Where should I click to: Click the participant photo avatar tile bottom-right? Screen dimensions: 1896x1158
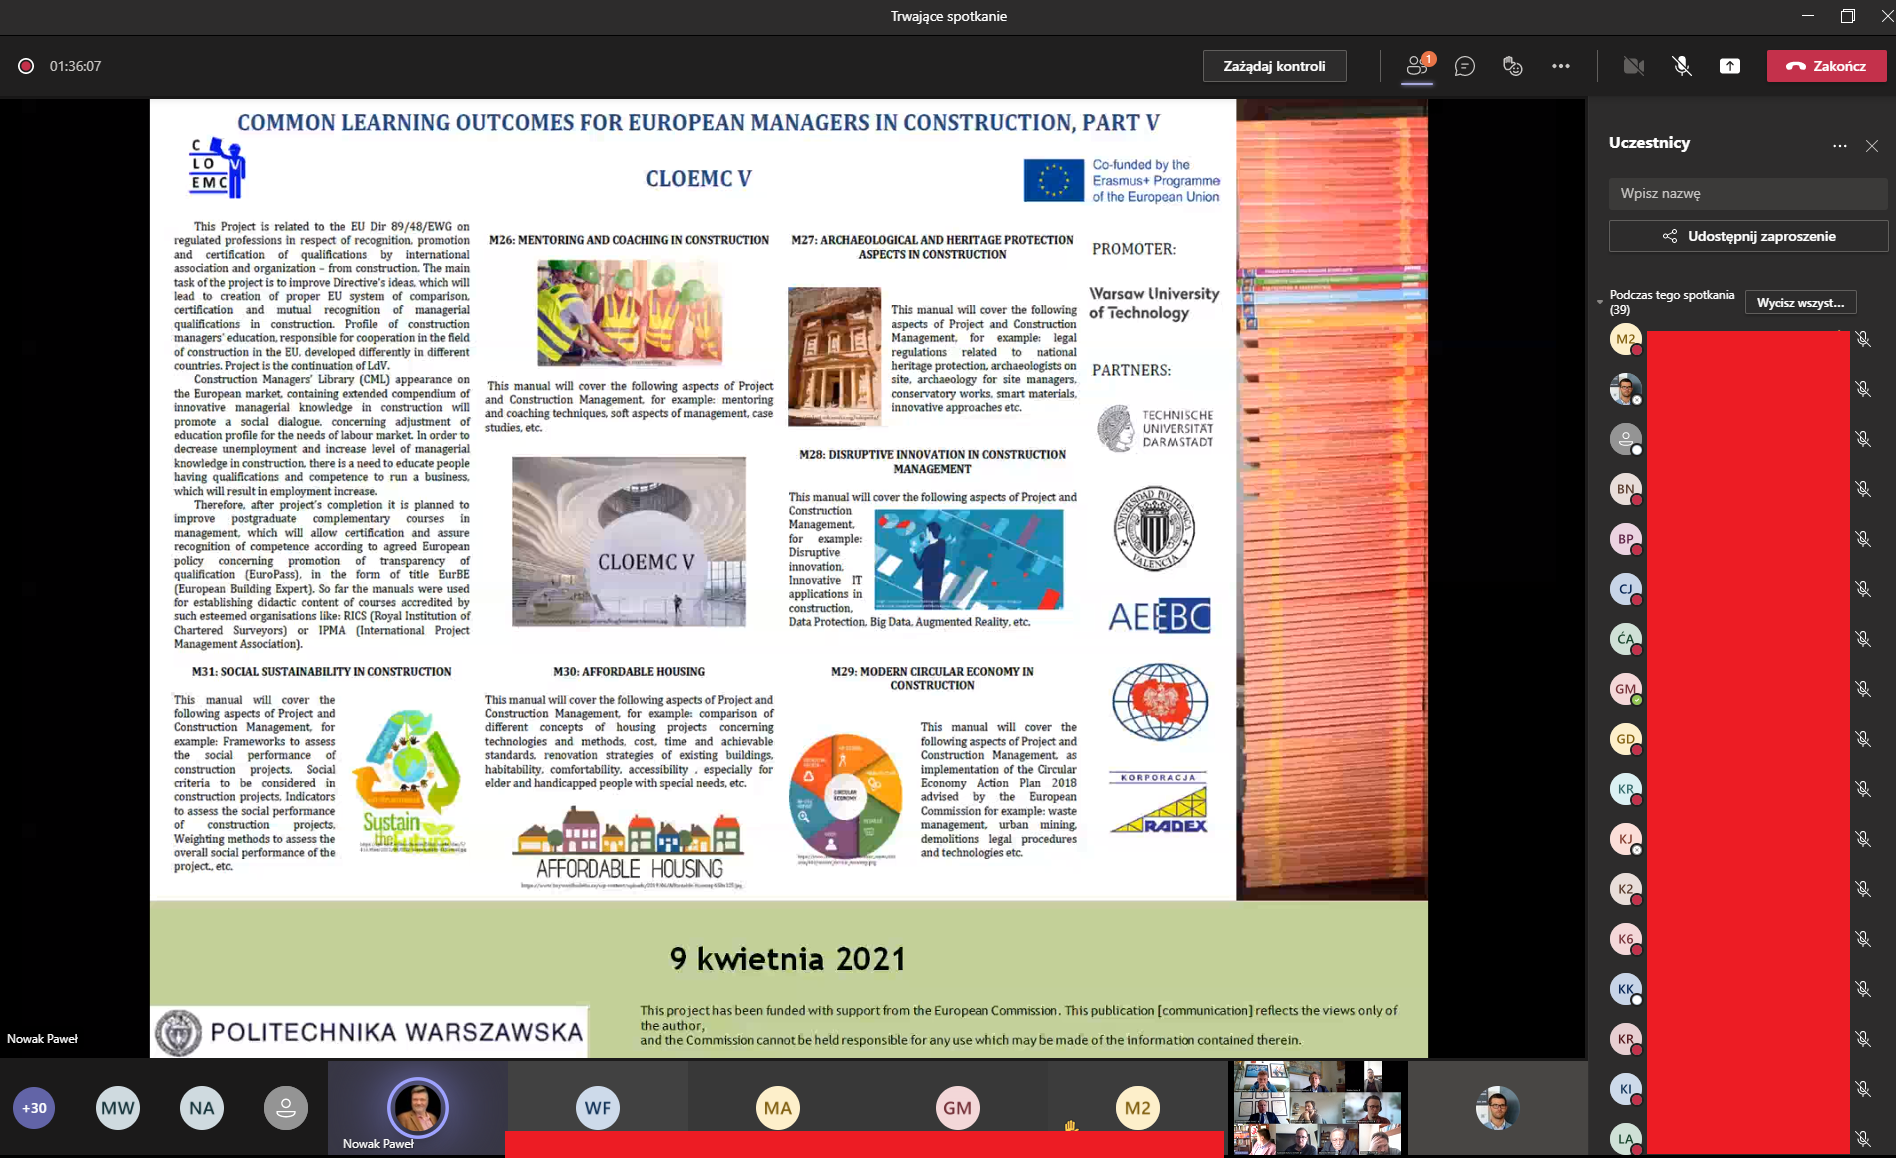point(1497,1108)
